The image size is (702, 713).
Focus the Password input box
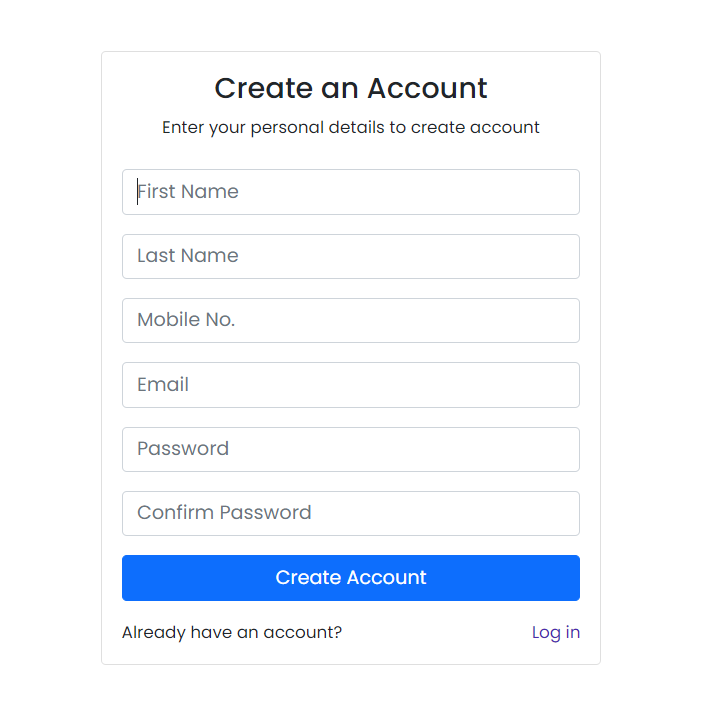(x=350, y=449)
